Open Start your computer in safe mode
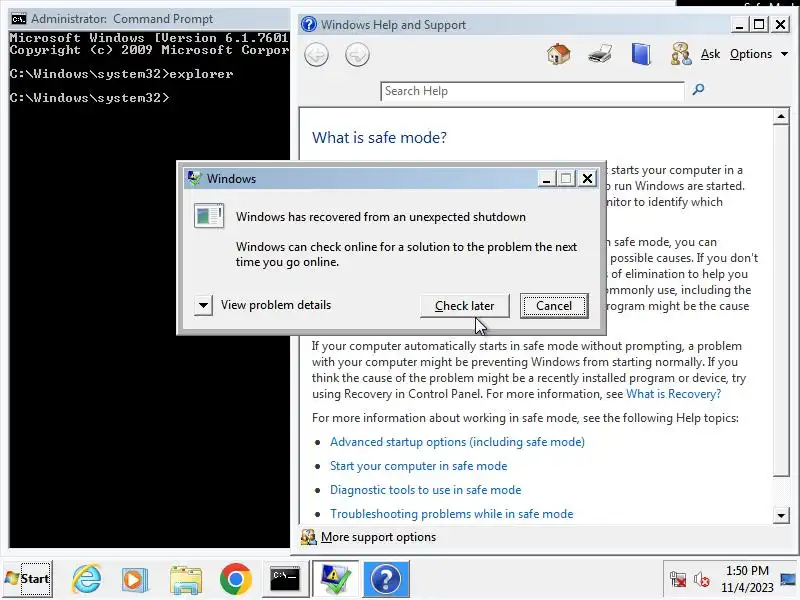The width and height of the screenshot is (800, 600). coord(418,466)
